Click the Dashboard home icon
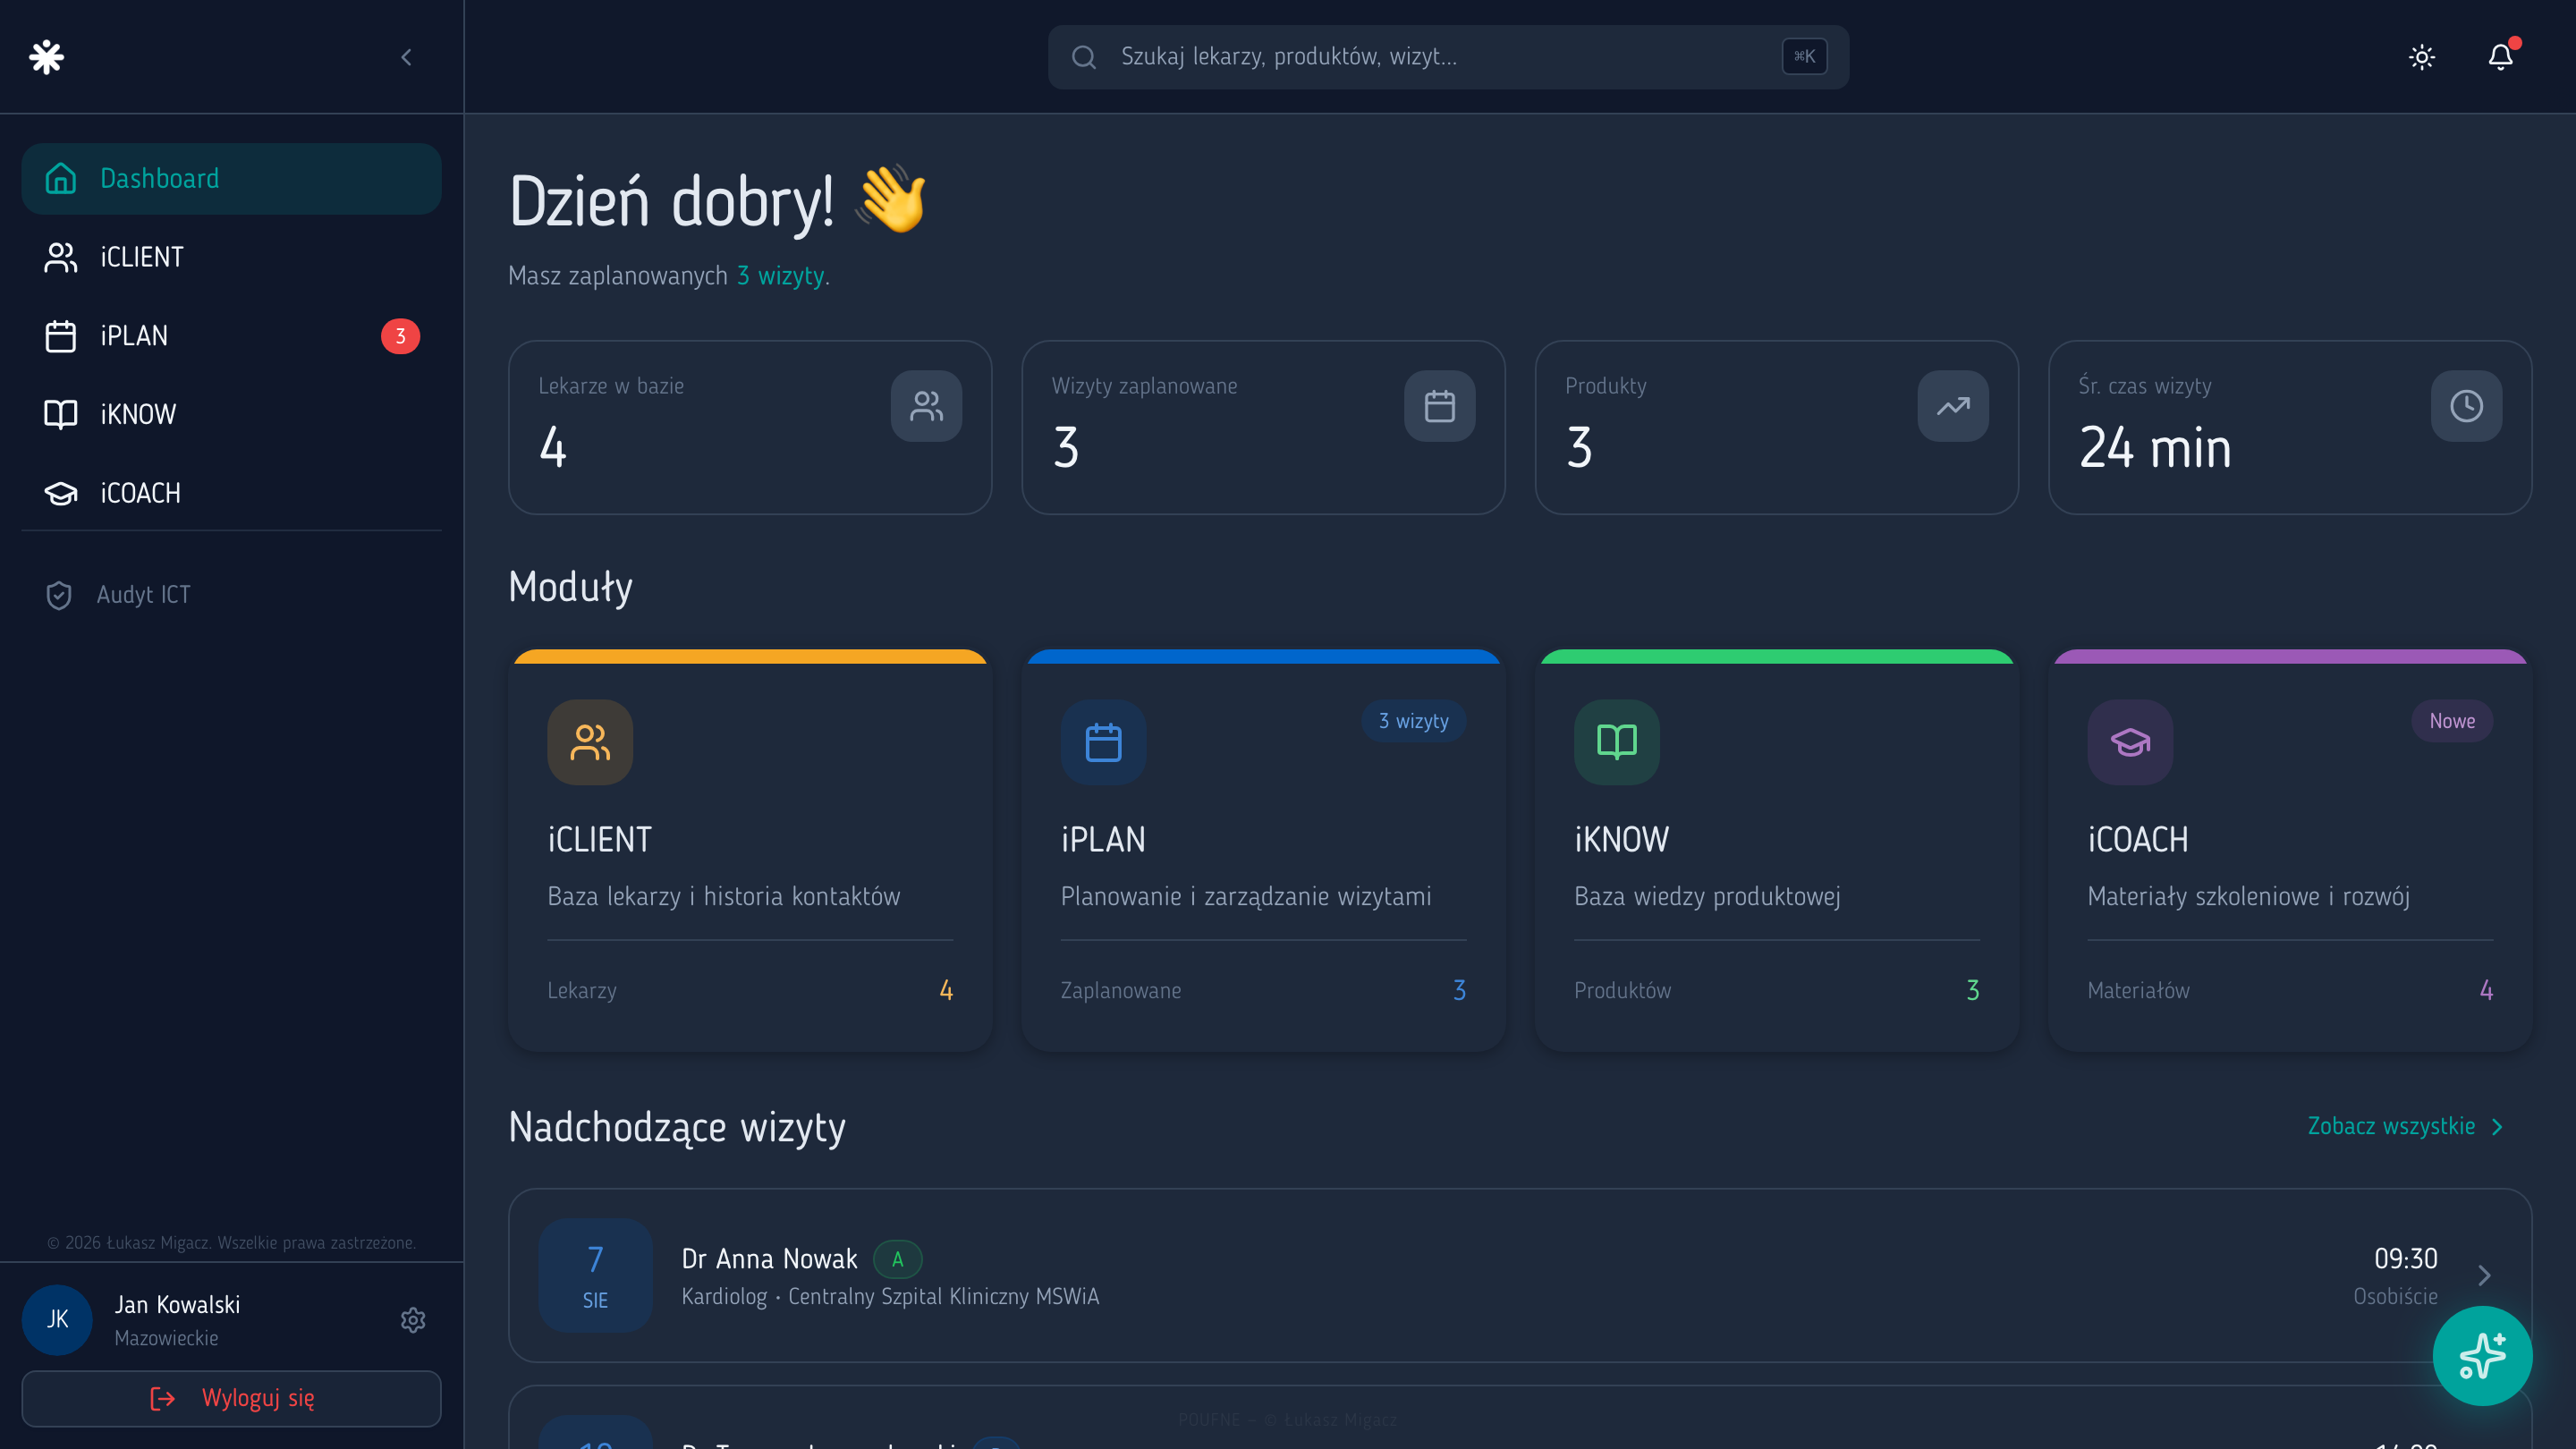 tap(61, 179)
